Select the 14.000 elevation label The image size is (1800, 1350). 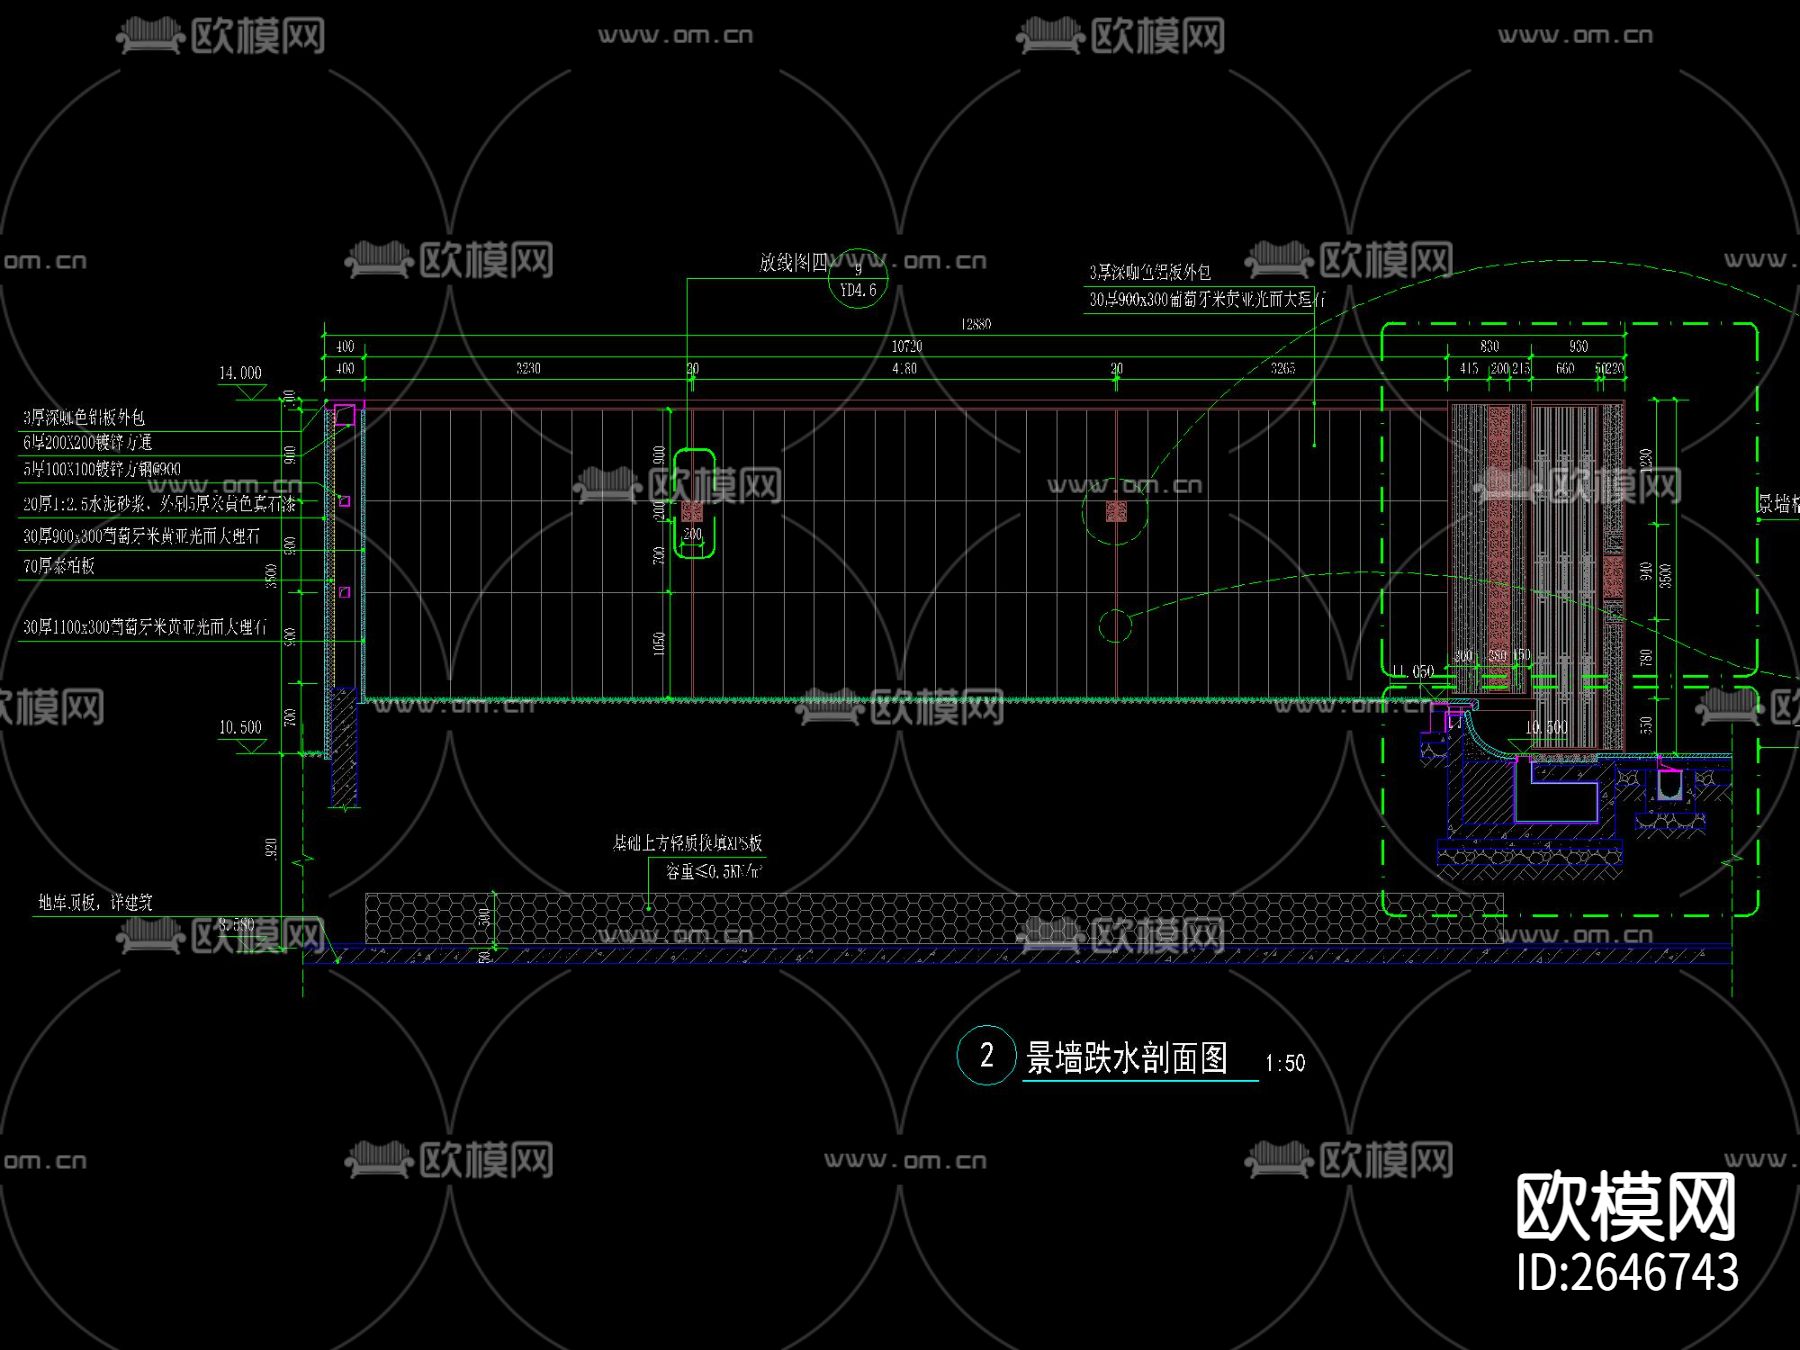240,373
